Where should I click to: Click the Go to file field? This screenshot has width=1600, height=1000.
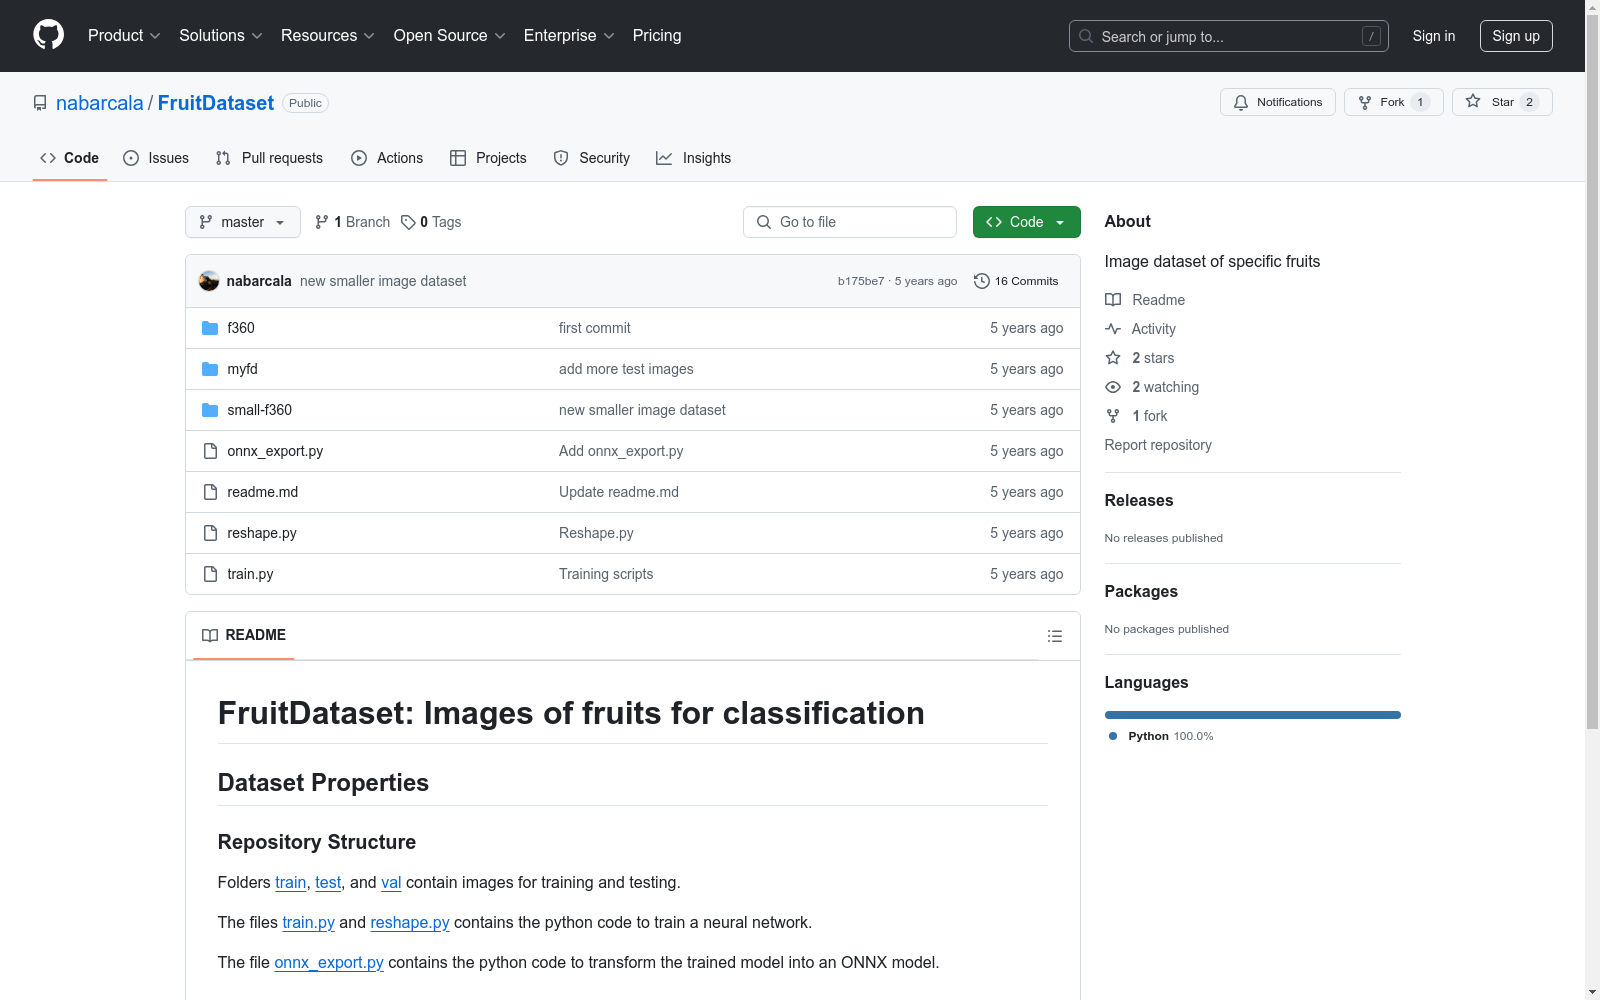850,222
